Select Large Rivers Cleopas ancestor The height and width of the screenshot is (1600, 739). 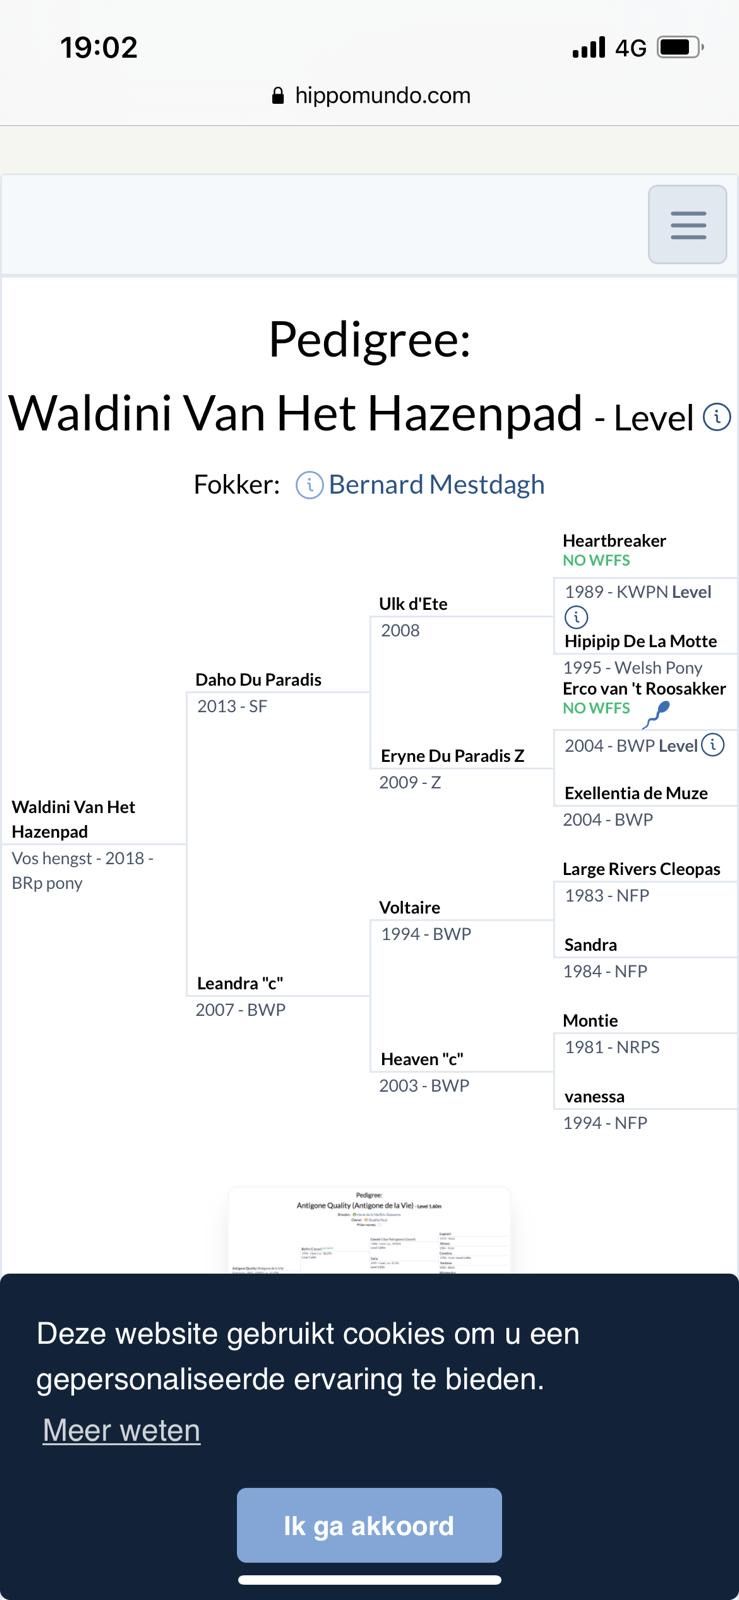[x=641, y=869]
